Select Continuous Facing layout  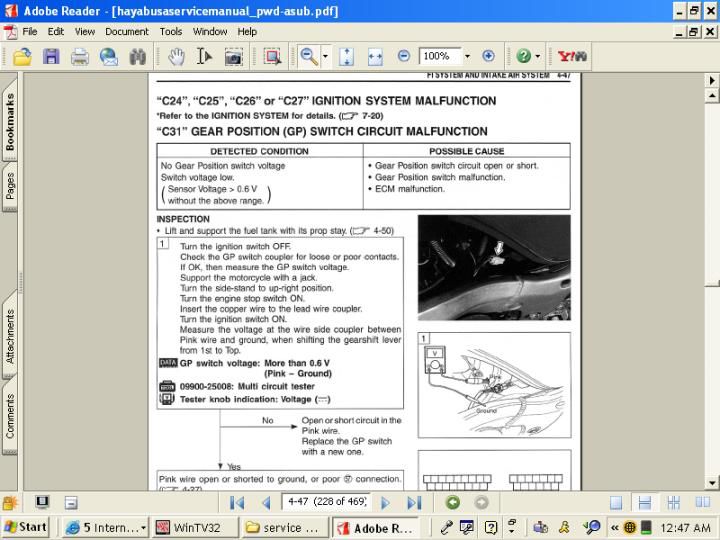tap(674, 503)
